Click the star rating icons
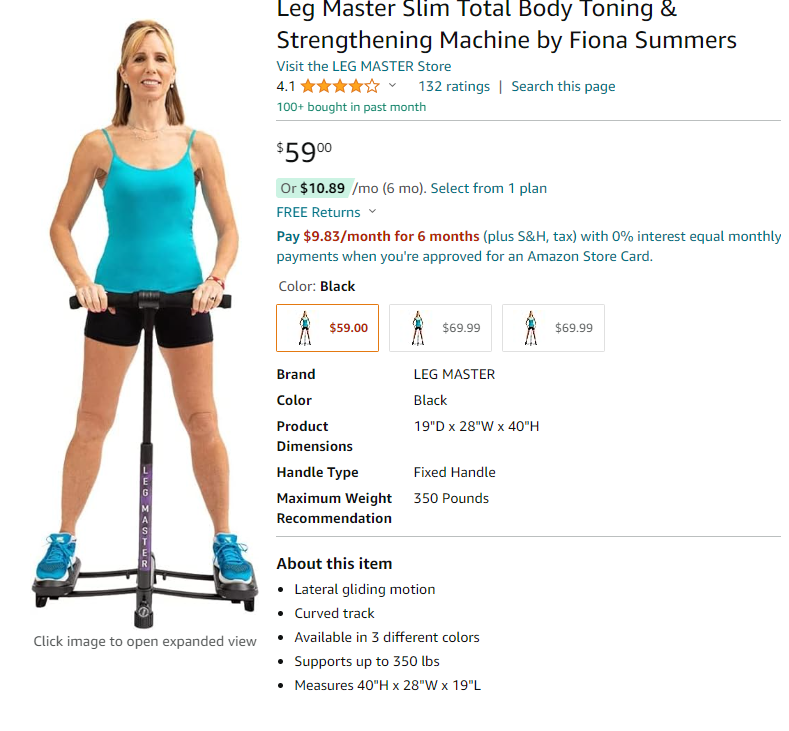Viewport: 789px width, 731px height. [340, 87]
